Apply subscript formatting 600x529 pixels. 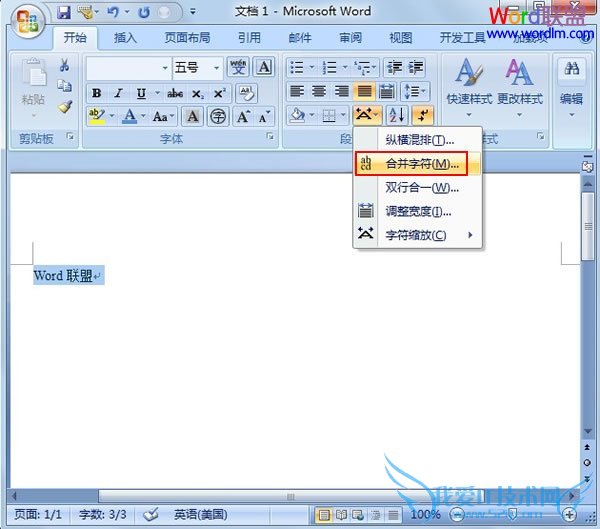tap(197, 93)
